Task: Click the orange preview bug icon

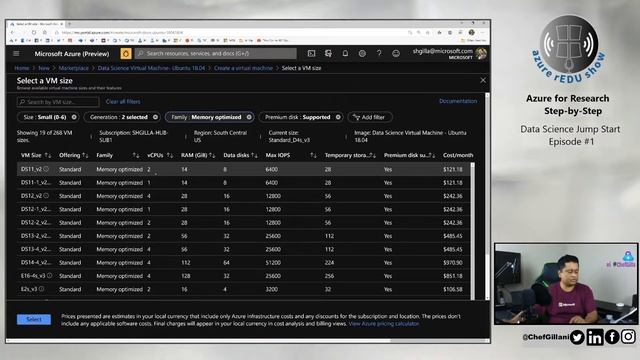Action: (x=126, y=53)
